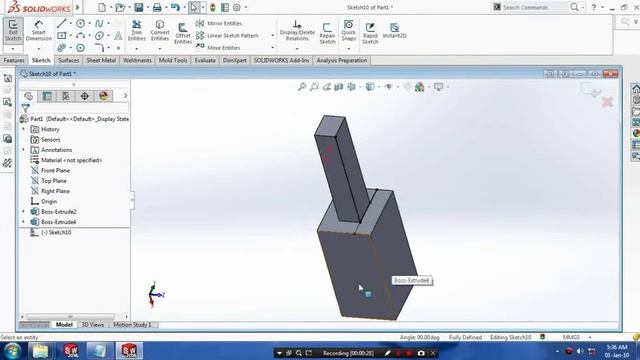The width and height of the screenshot is (640, 360).
Task: Click the Offset Entities tool
Action: [182, 33]
